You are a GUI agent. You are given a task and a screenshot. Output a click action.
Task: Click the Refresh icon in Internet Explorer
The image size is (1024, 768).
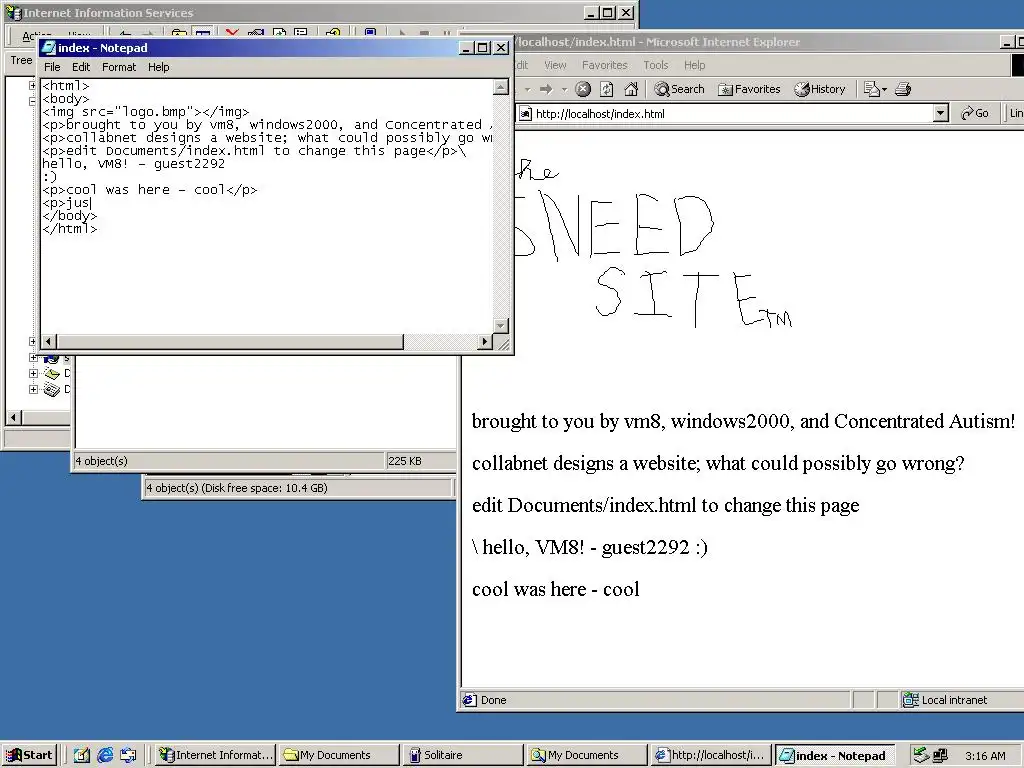pyautogui.click(x=607, y=89)
